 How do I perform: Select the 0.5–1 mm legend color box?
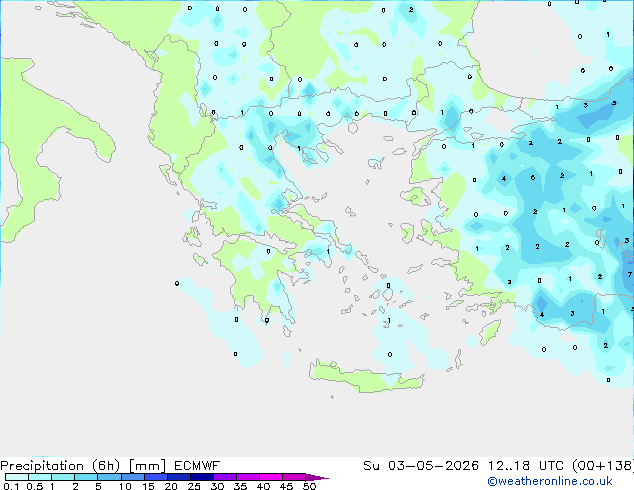point(40,477)
